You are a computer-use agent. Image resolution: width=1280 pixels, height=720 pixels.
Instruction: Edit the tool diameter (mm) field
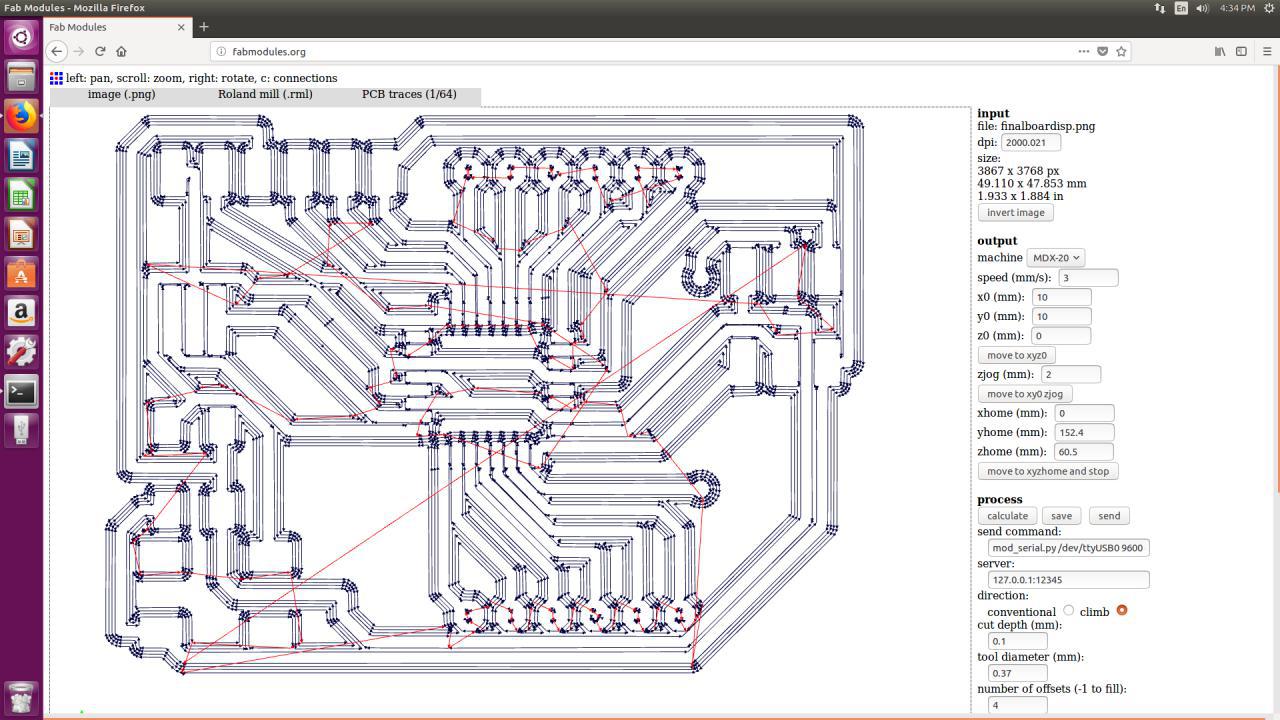pyautogui.click(x=1017, y=673)
